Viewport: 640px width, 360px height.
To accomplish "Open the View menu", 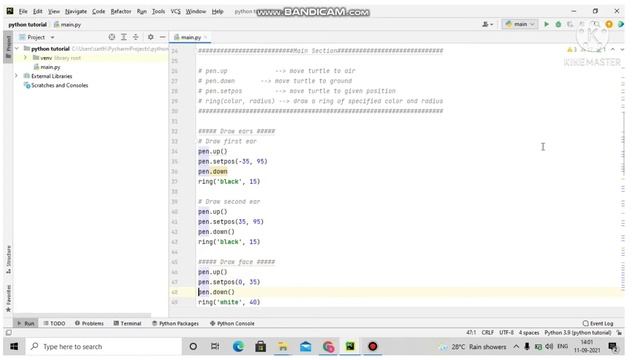I will [x=53, y=11].
